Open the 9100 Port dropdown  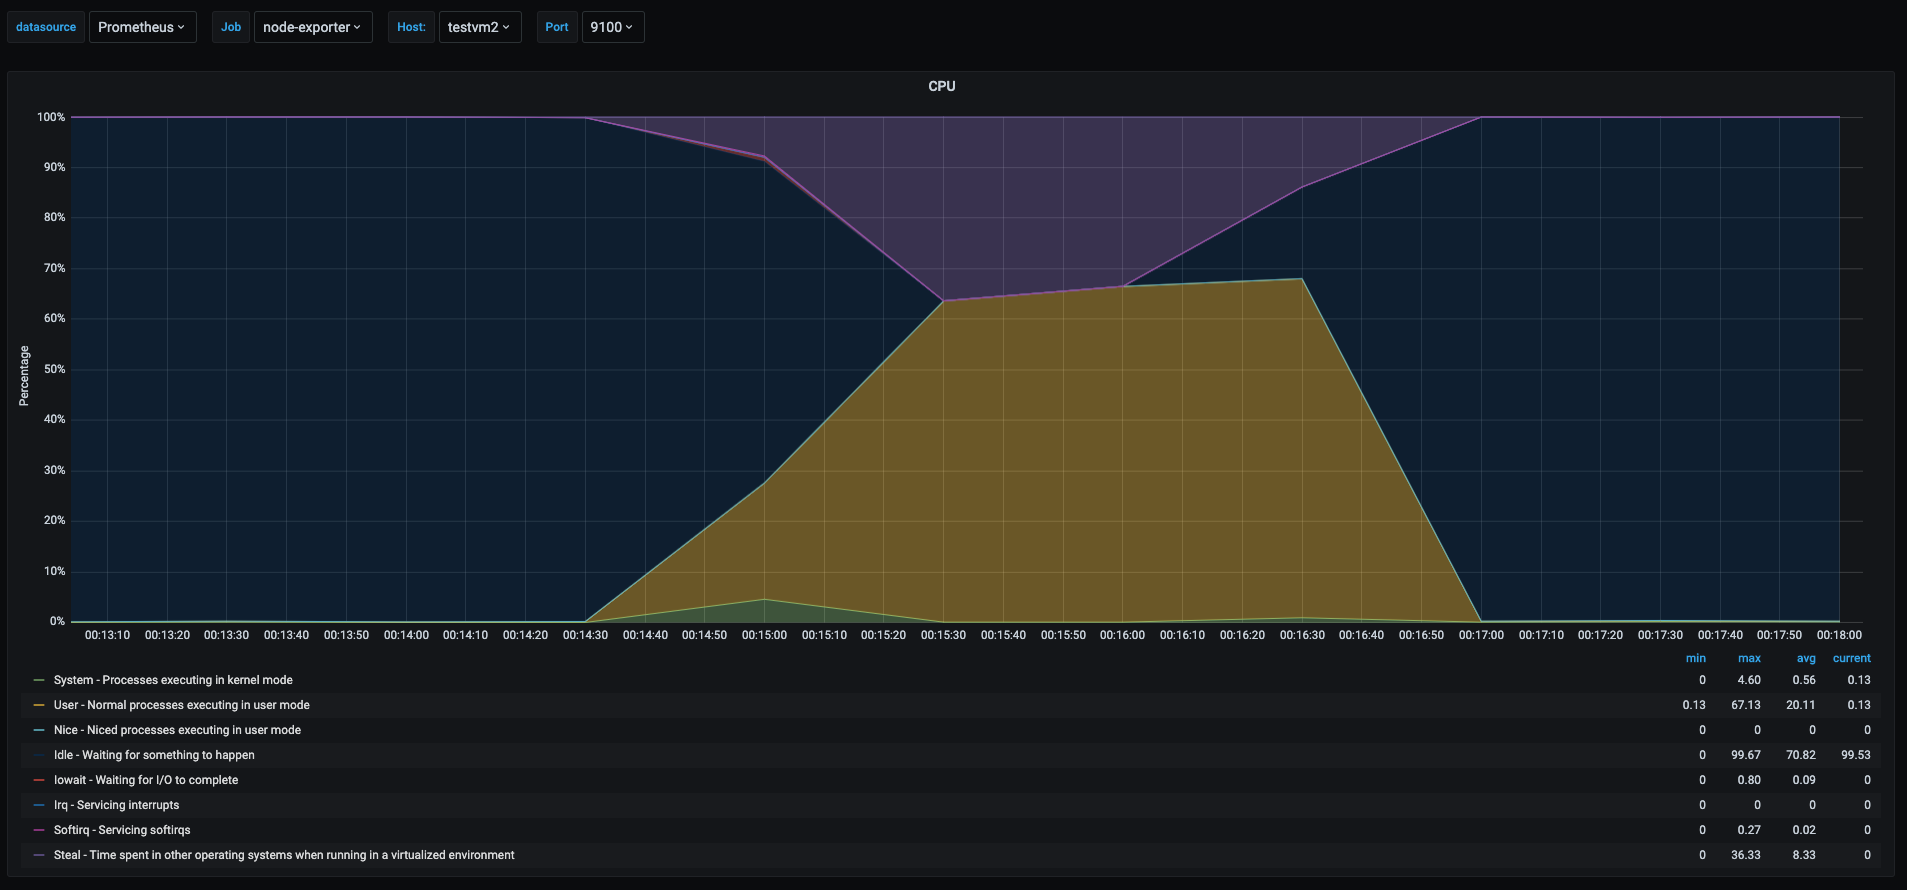tap(611, 27)
